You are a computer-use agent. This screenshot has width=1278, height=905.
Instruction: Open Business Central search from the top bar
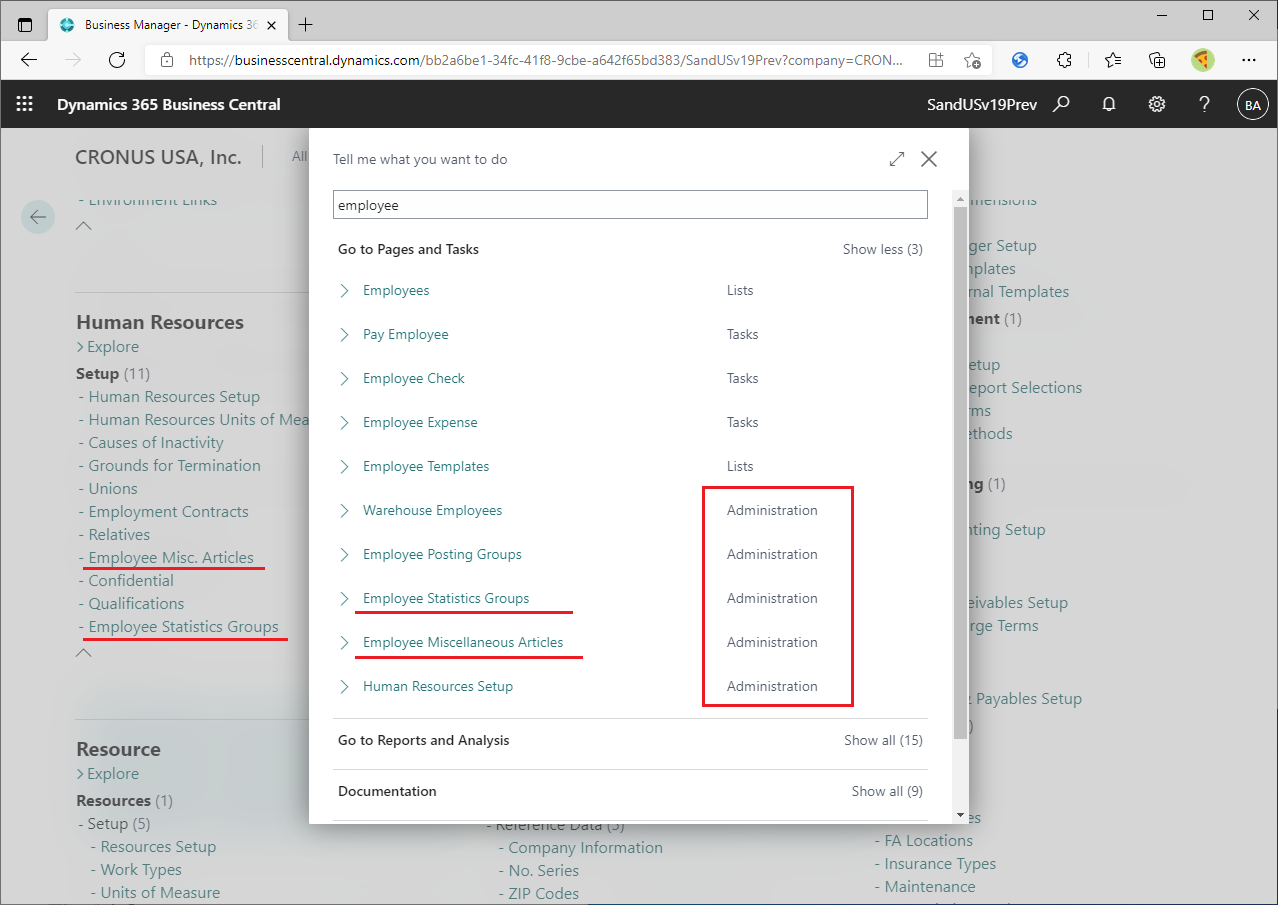[x=1061, y=103]
